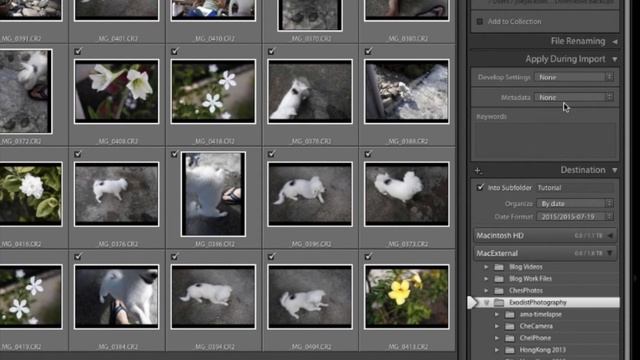Expand the File Renaming panel
This screenshot has width=640, height=360.
point(615,42)
